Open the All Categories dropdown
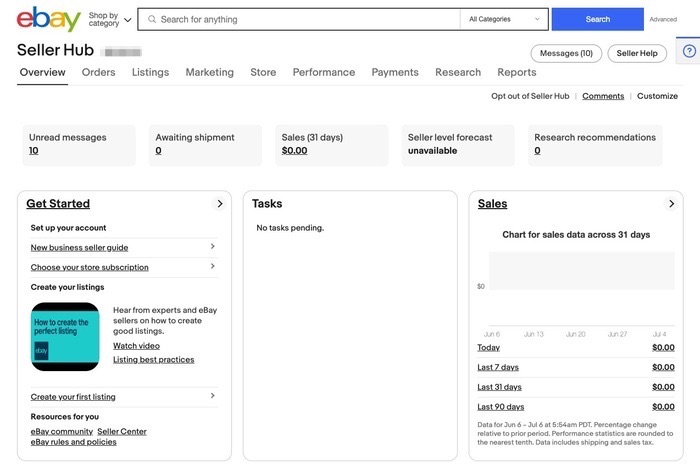700x471 pixels. [x=504, y=19]
